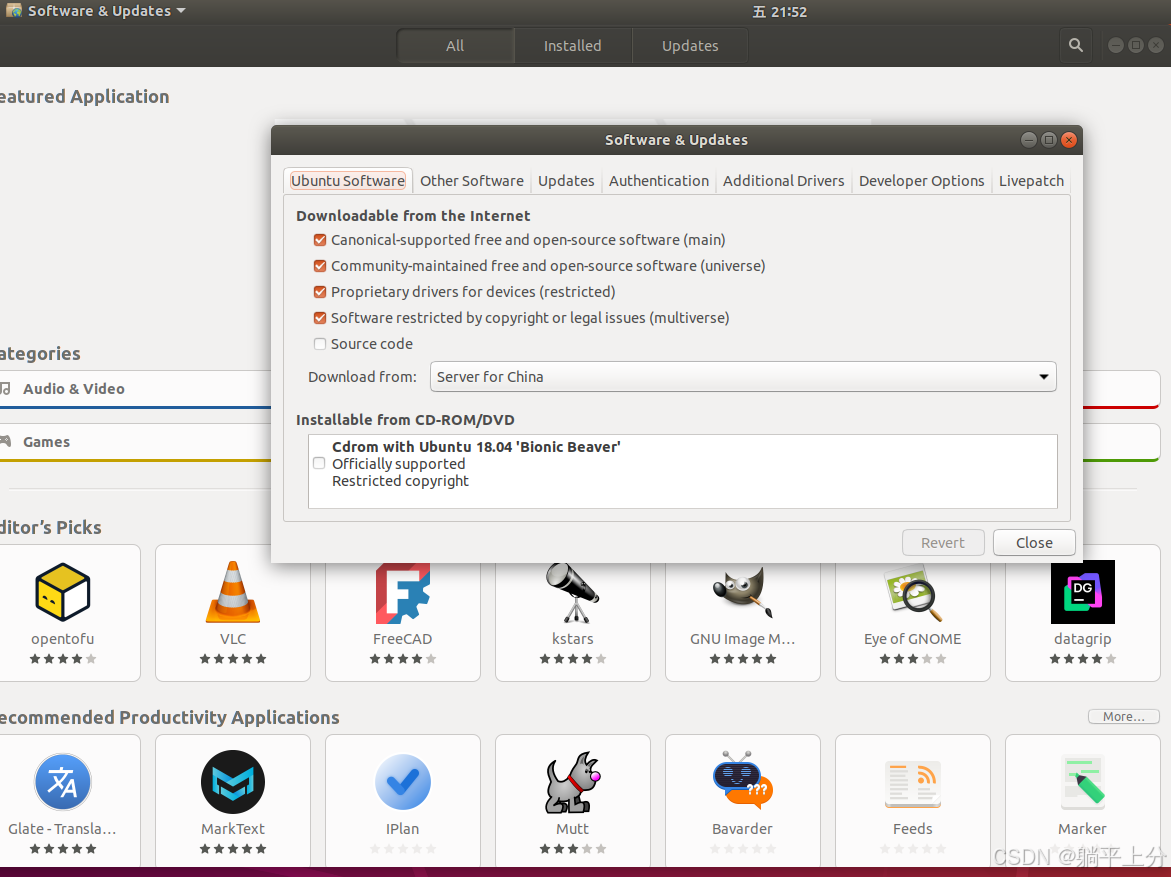Viewport: 1171px width, 877px height.
Task: Select the Updates tab in header bar
Action: tap(690, 46)
